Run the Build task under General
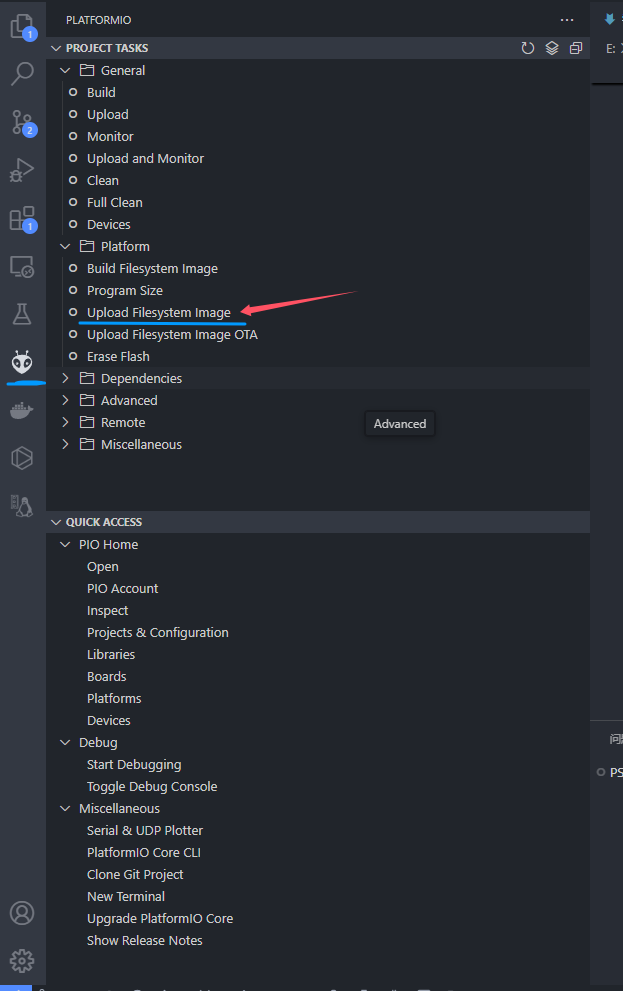This screenshot has height=991, width=623. 101,92
